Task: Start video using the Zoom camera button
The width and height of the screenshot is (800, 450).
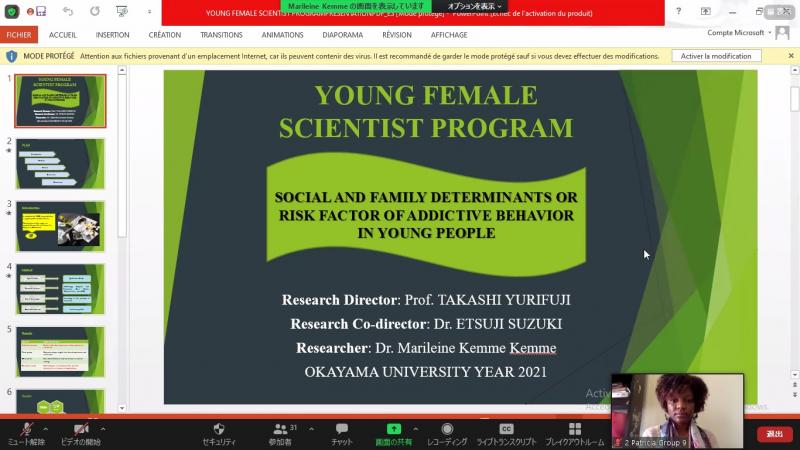Action: pos(81,434)
